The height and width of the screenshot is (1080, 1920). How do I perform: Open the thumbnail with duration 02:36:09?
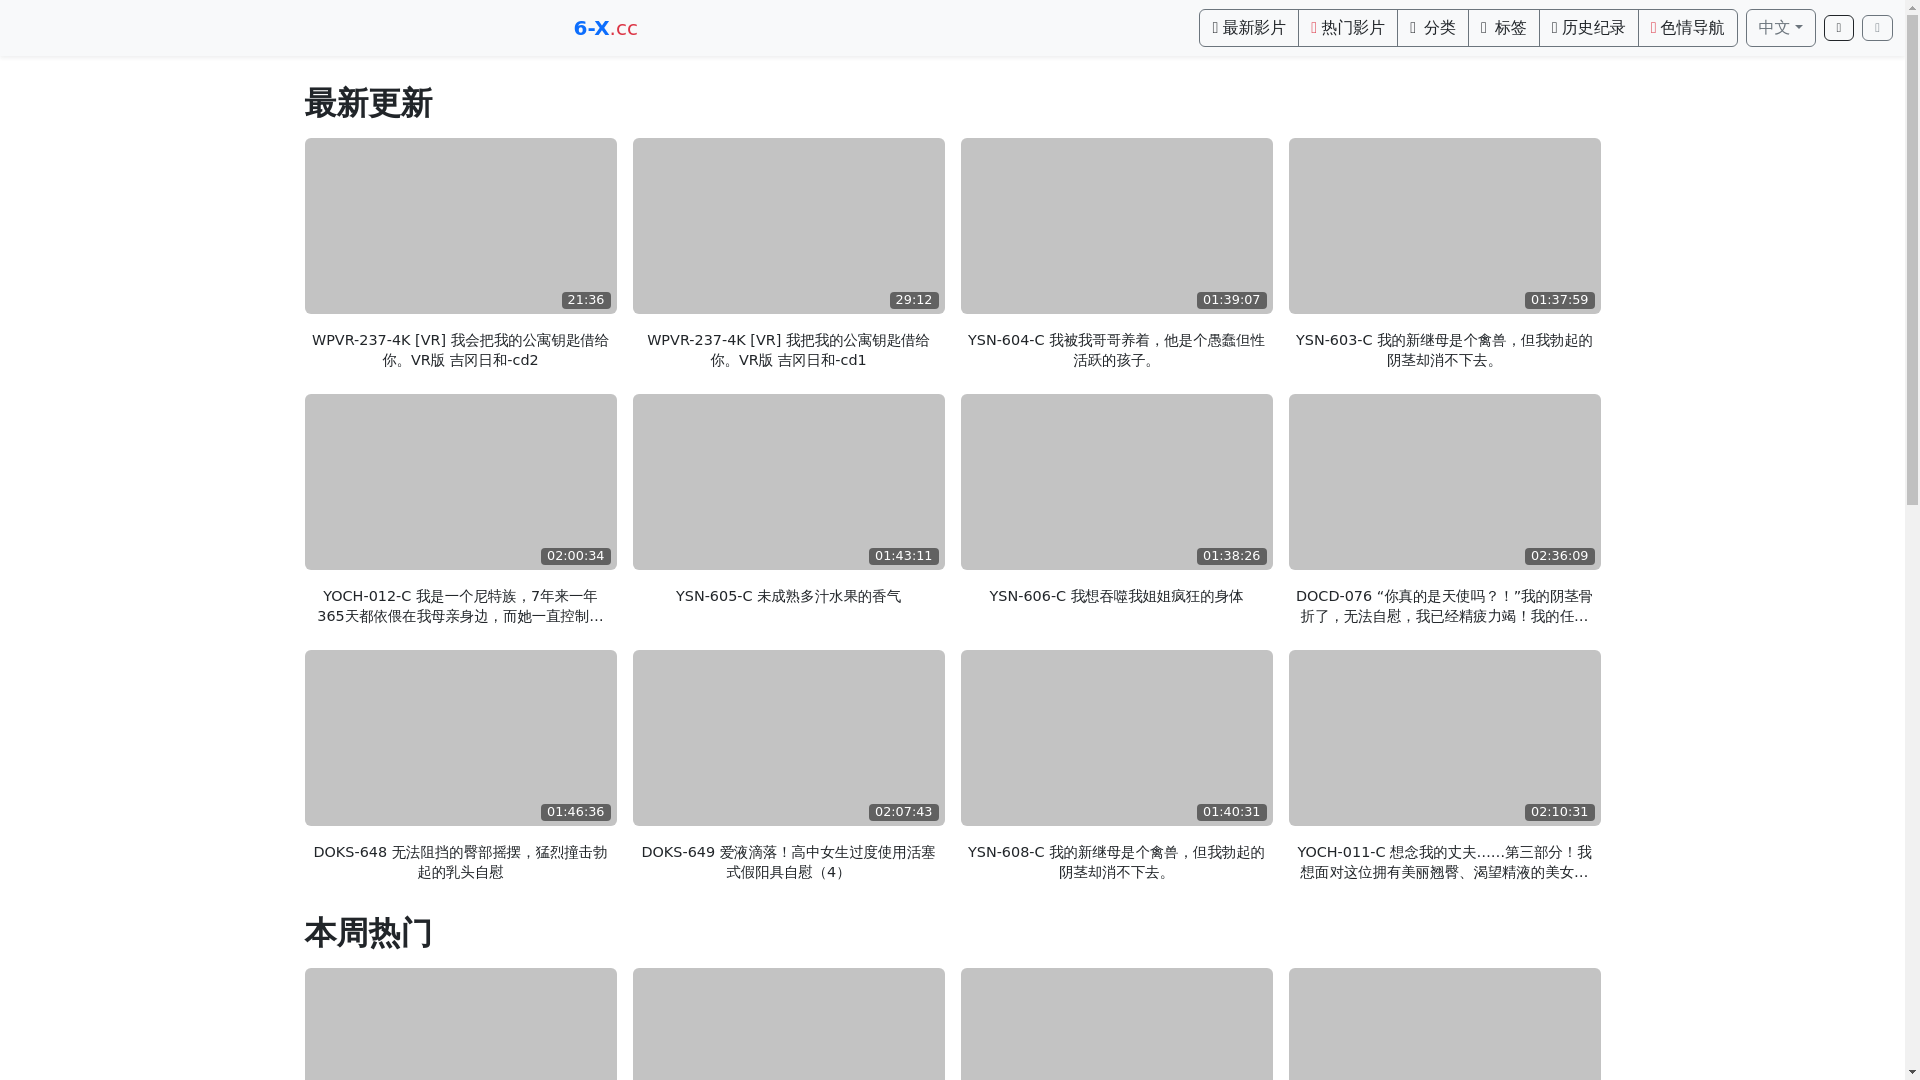pos(1444,482)
